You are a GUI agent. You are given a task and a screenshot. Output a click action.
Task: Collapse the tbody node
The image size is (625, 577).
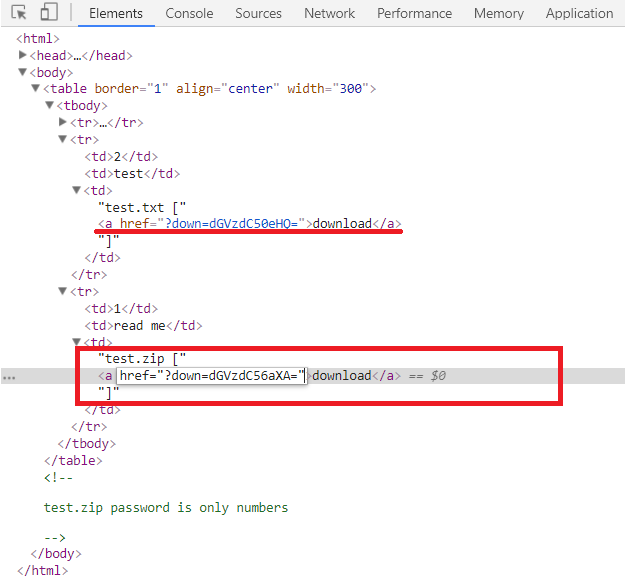pos(49,105)
